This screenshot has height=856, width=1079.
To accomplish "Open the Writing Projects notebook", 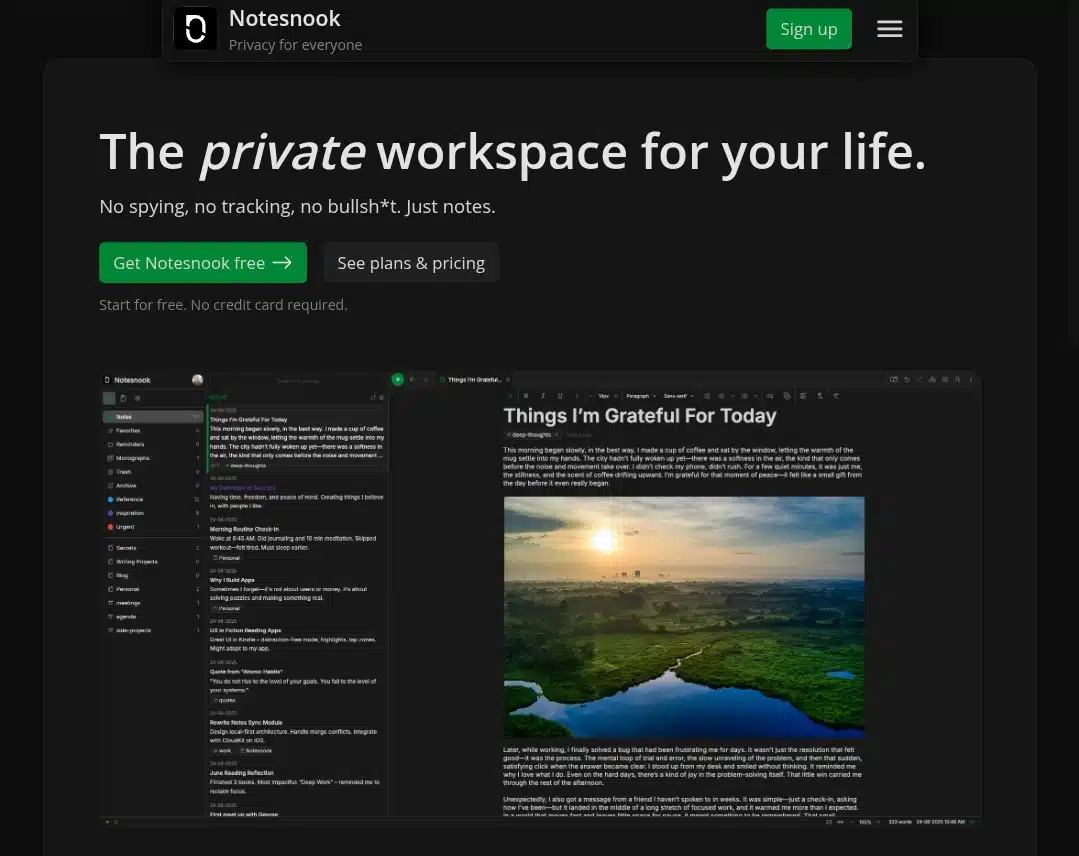I will click(x=153, y=561).
